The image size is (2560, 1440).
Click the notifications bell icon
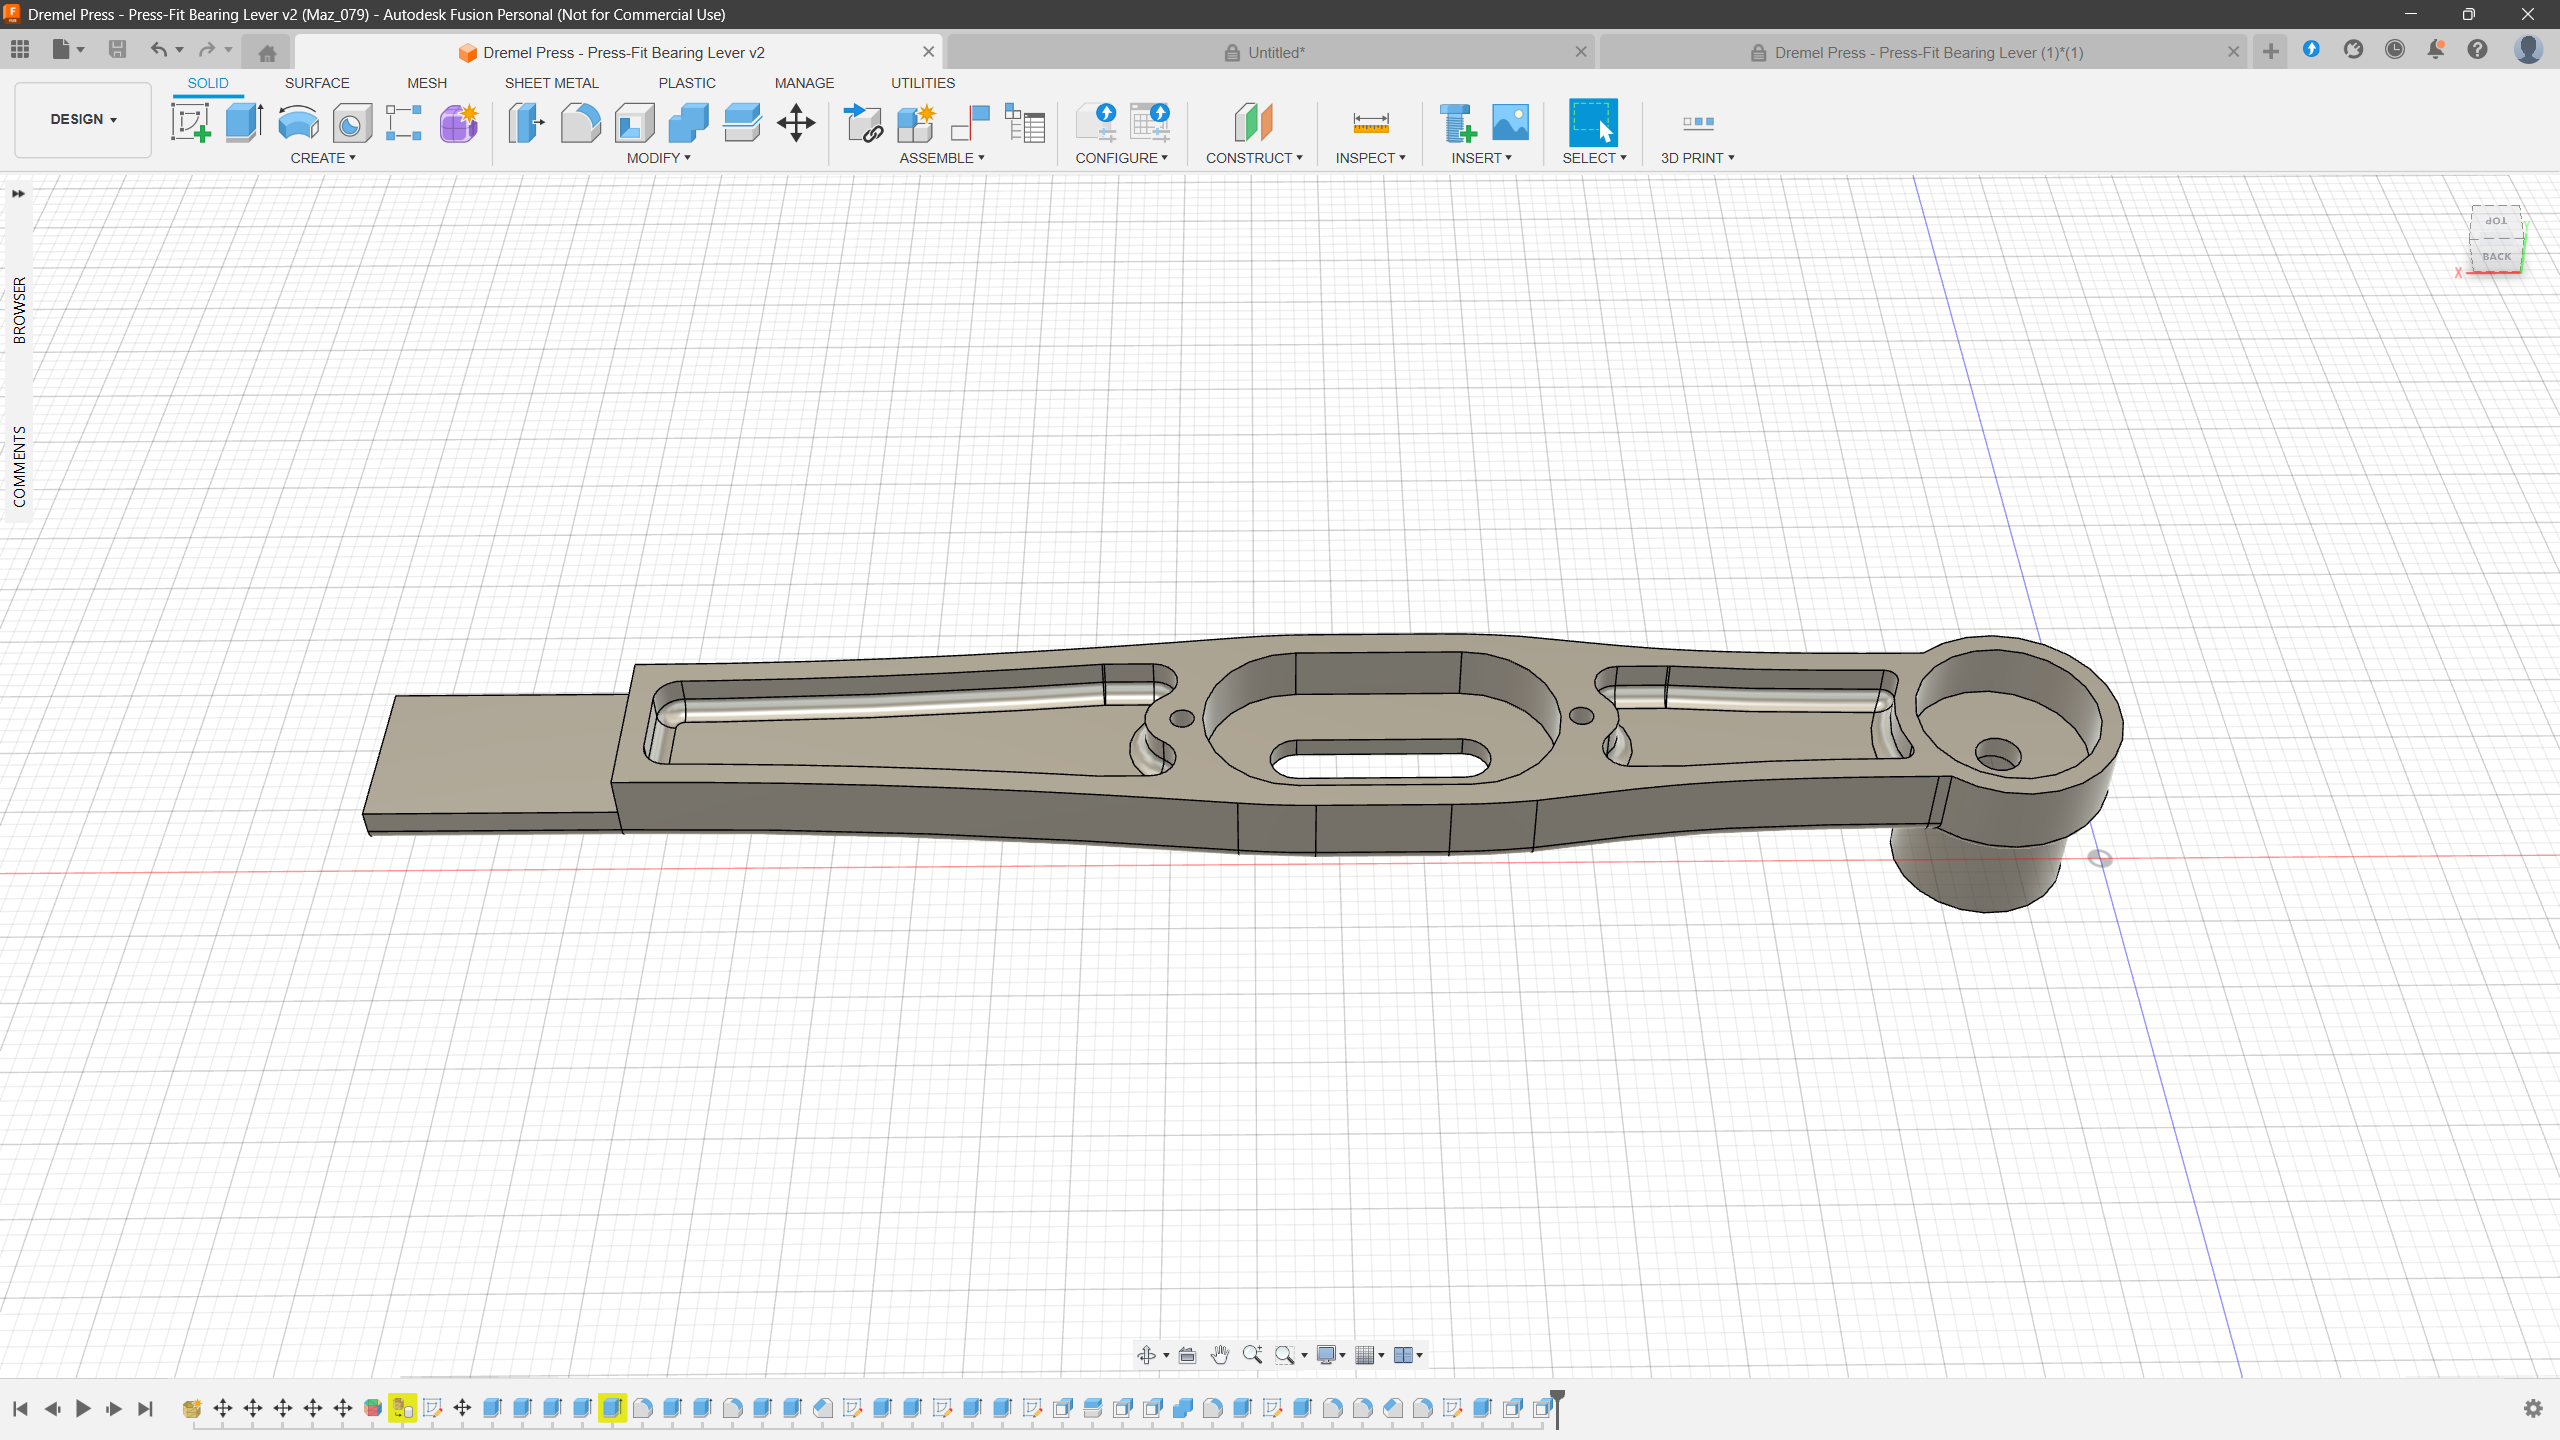2436,50
